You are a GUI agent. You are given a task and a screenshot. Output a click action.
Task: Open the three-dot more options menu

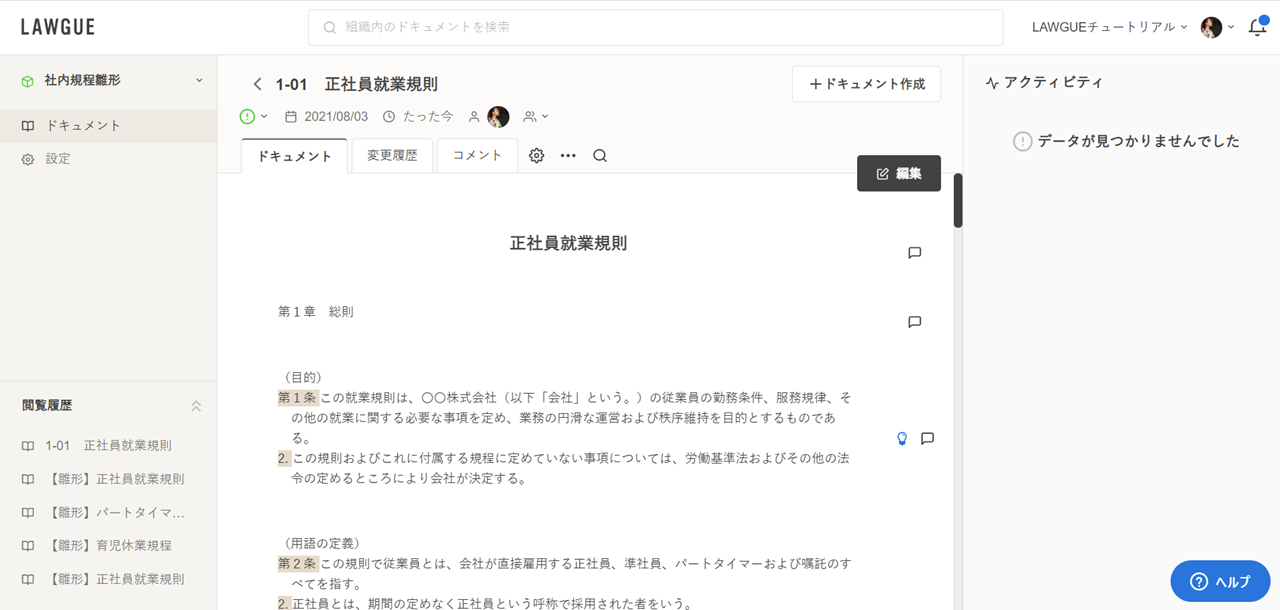click(568, 156)
